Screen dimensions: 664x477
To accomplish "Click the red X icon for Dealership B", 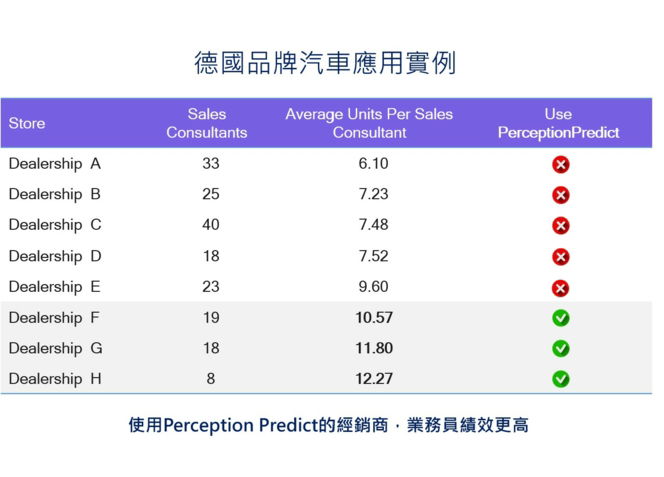I will [x=560, y=195].
